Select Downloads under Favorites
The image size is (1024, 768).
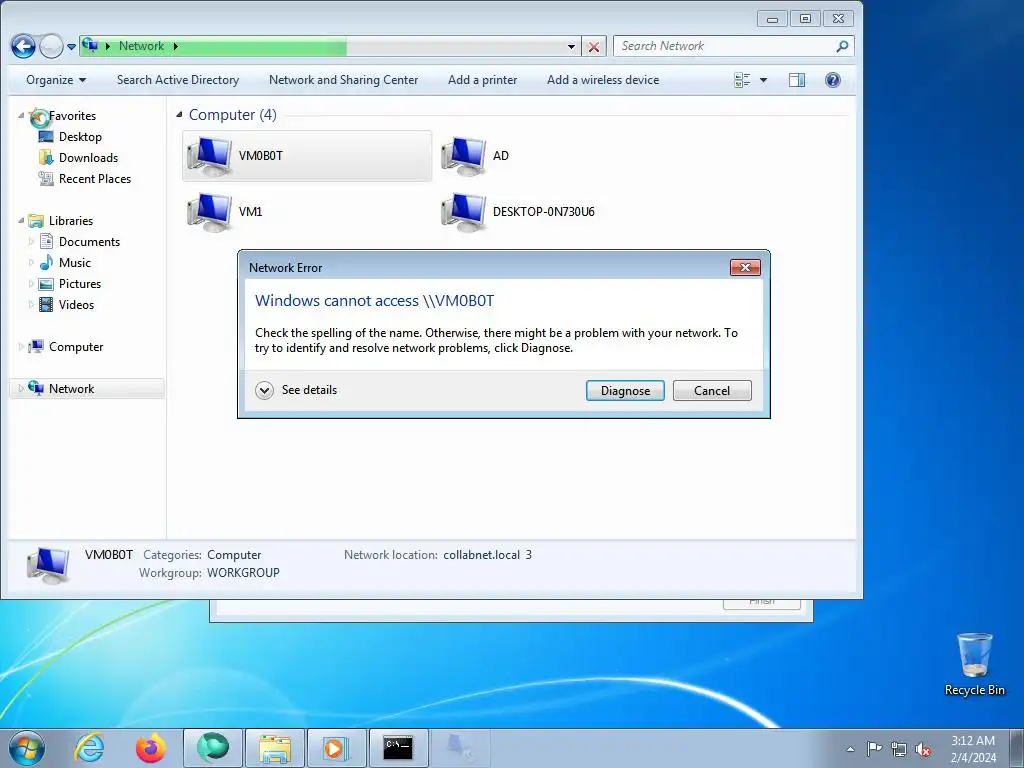tap(88, 157)
